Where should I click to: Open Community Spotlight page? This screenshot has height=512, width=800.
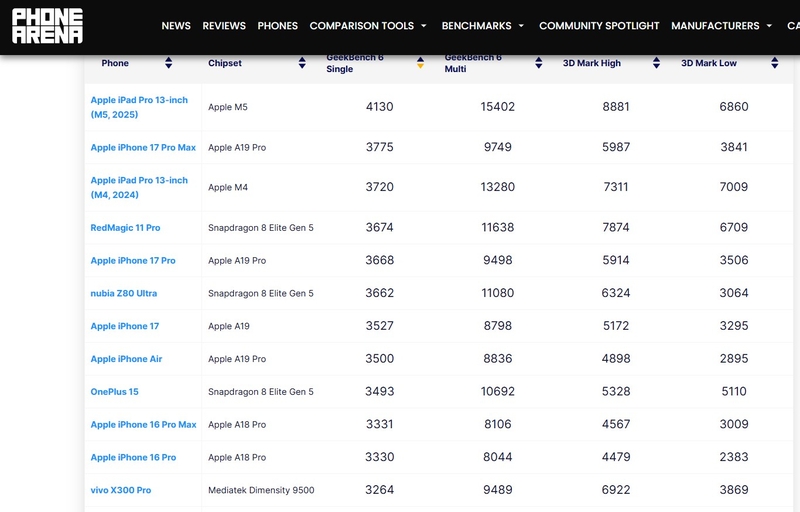click(x=599, y=25)
